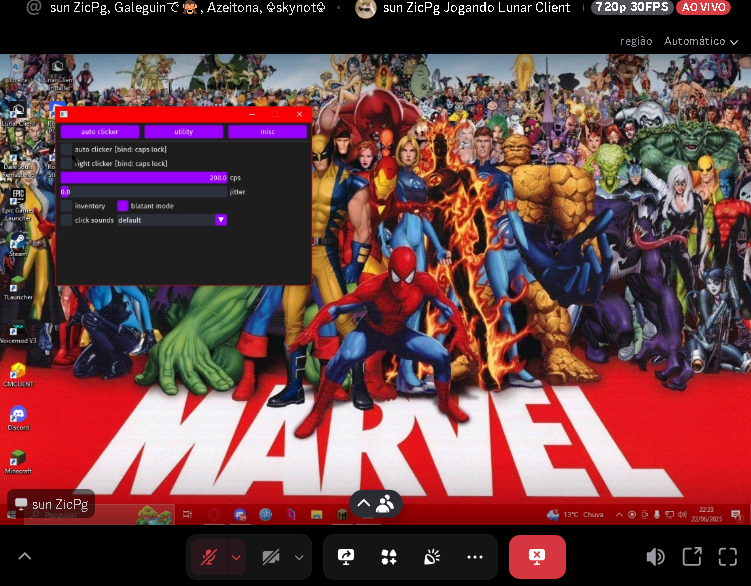Viewport: 751px width, 586px height.
Task: Click the jitter slider showing 0.0
Action: point(144,192)
